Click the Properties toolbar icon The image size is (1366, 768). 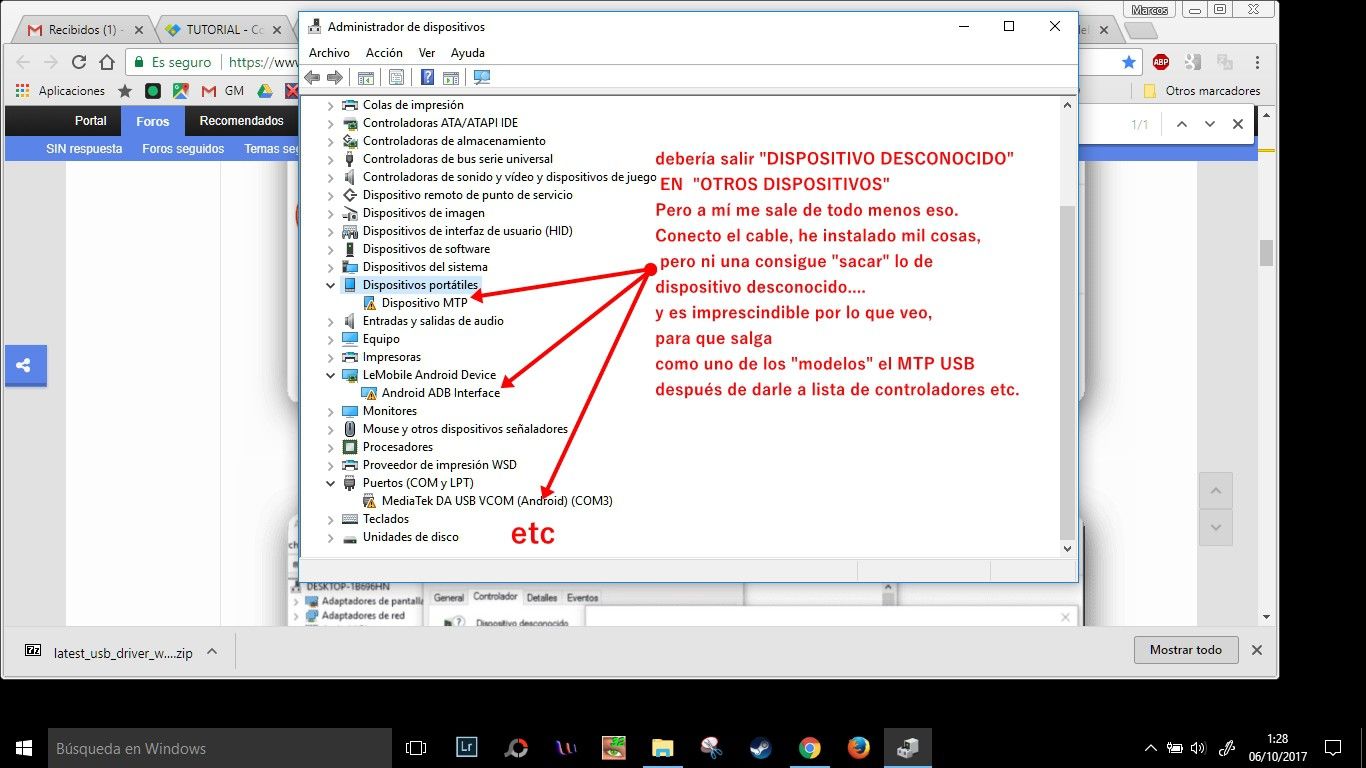396,78
